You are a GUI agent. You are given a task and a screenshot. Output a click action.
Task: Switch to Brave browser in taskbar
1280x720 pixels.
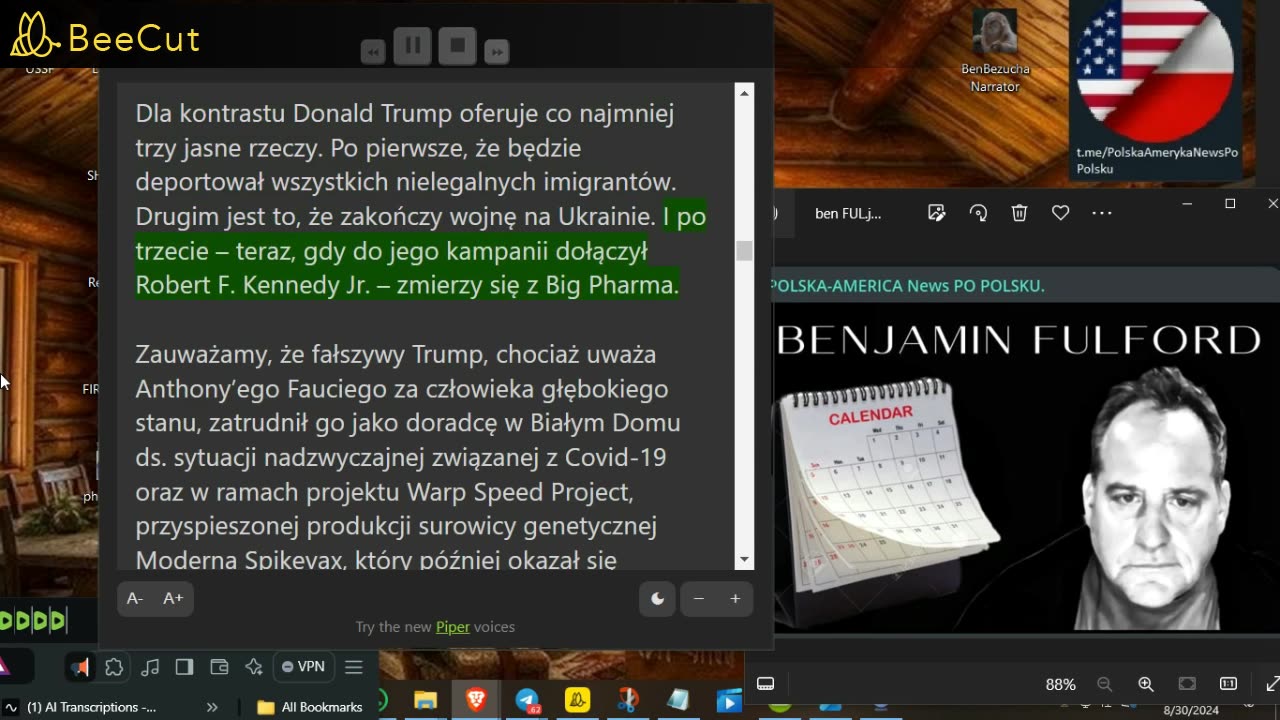tap(476, 701)
